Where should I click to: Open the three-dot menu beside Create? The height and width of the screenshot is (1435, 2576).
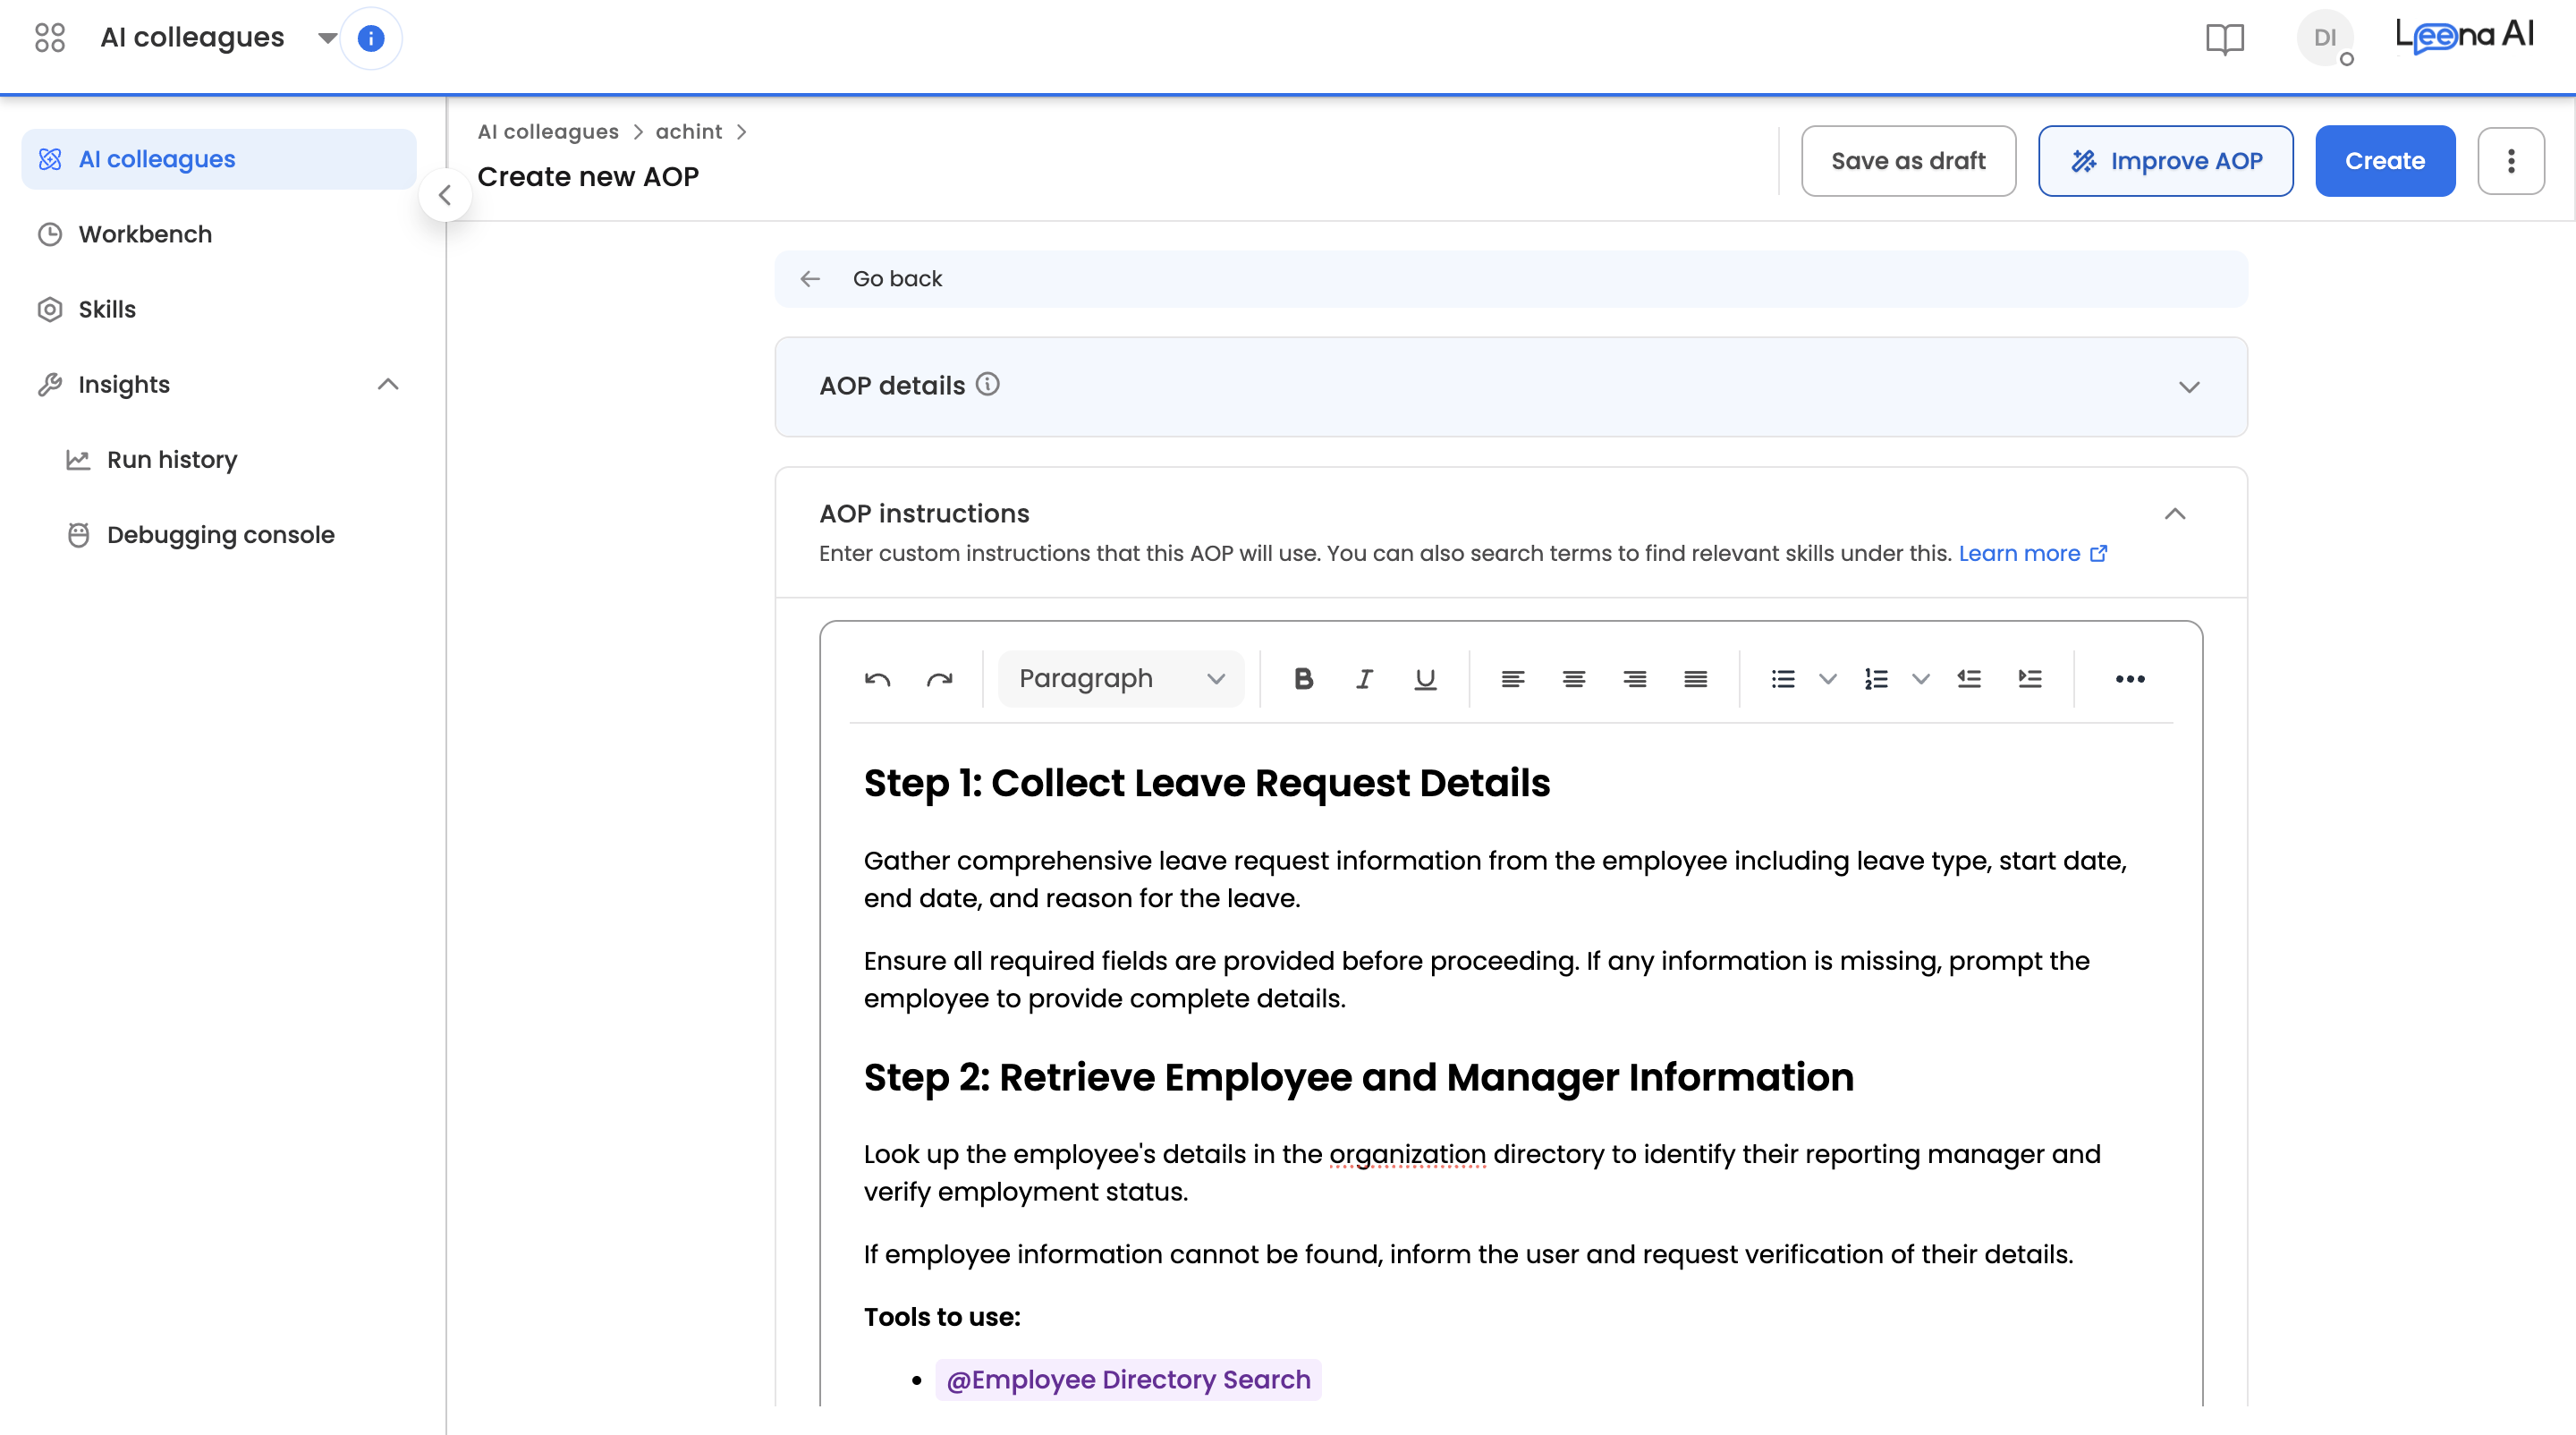click(x=2510, y=161)
